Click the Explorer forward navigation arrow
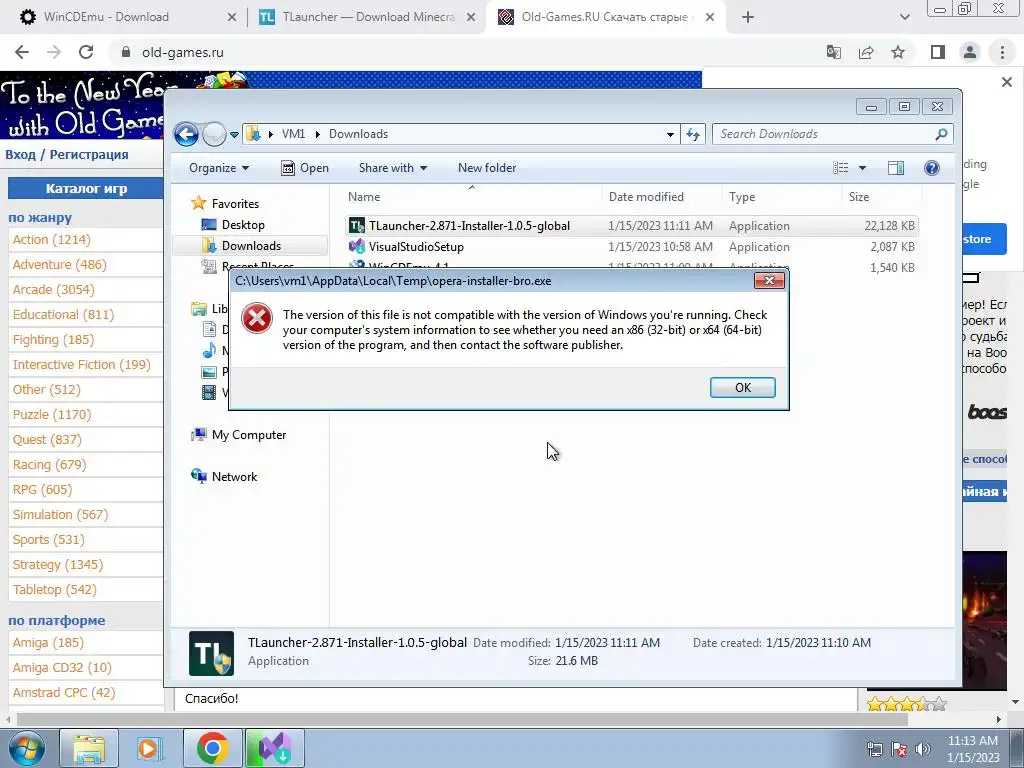 pyautogui.click(x=214, y=135)
